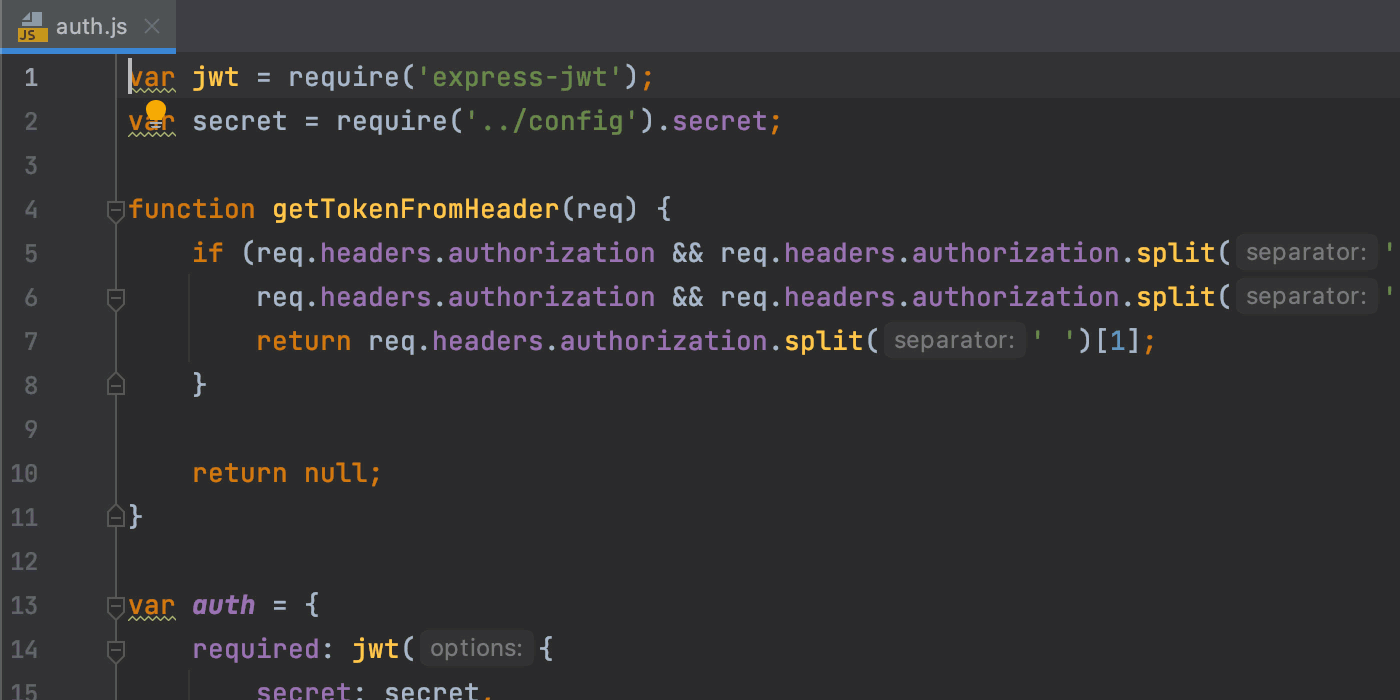Click line number 10 in the gutter

[24, 473]
